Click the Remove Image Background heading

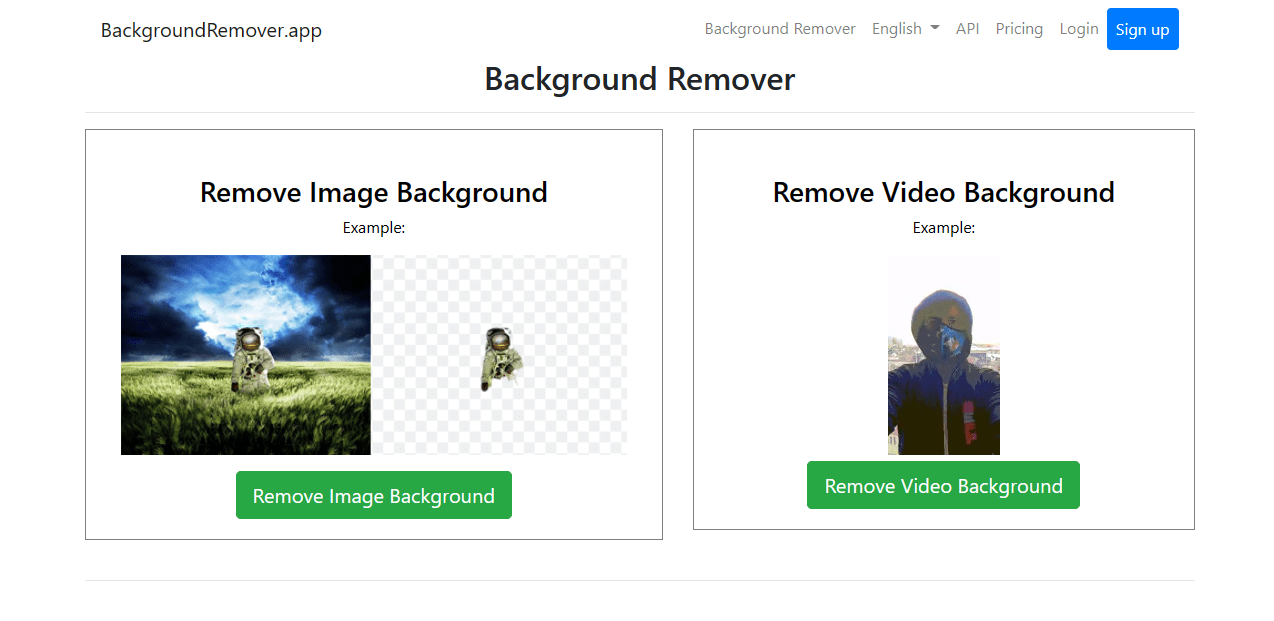(373, 192)
